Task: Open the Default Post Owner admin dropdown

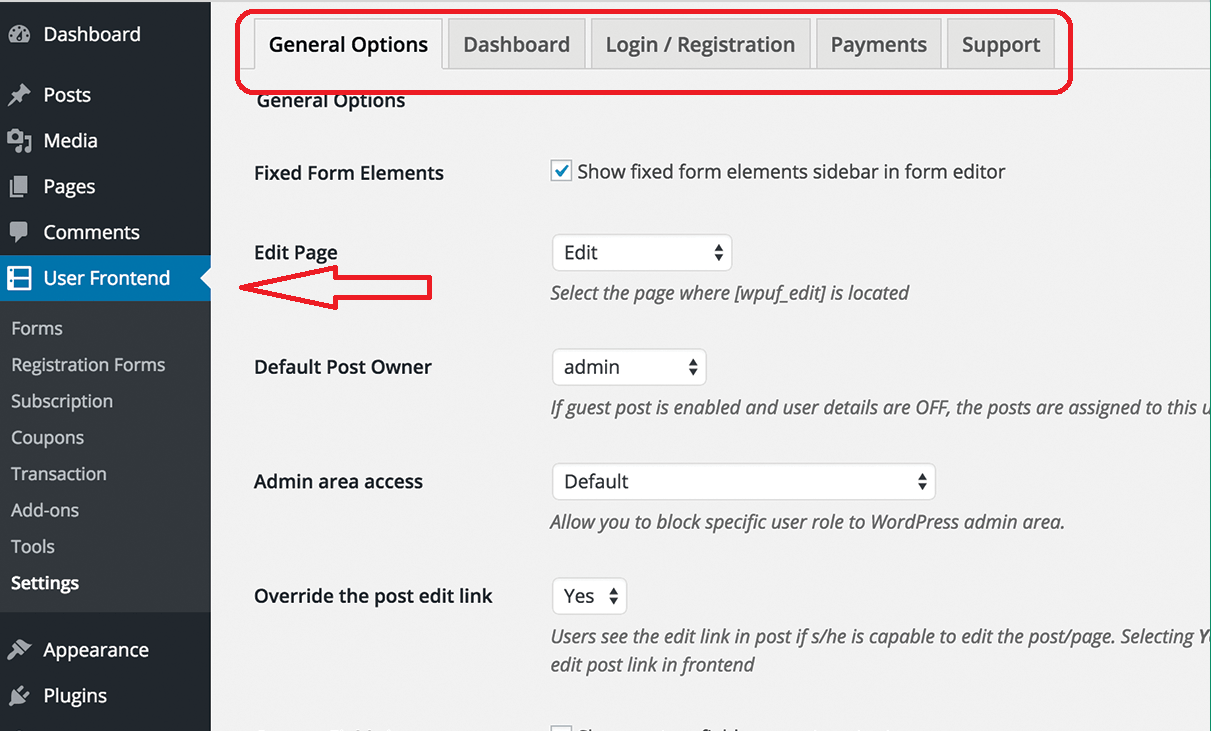Action: (629, 367)
